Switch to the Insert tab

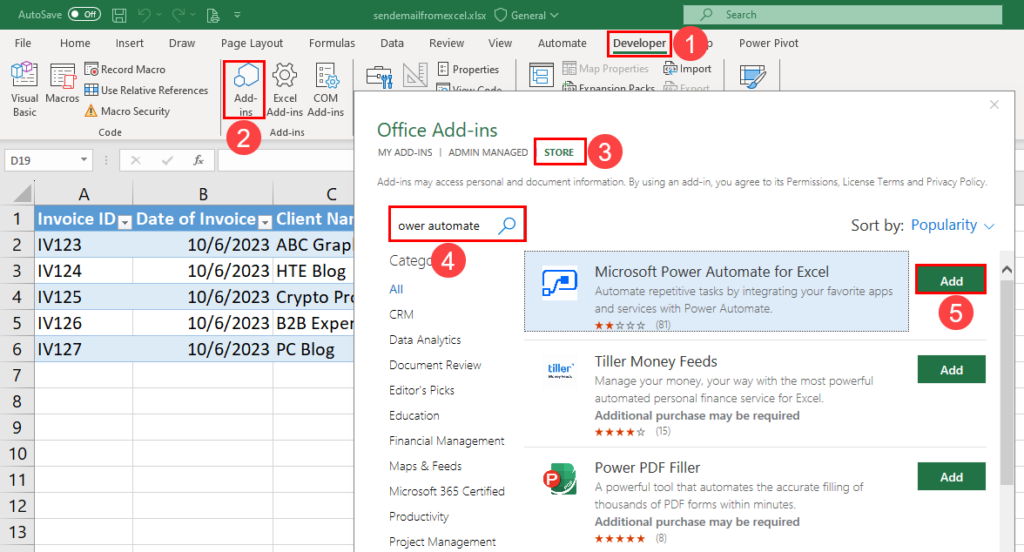tap(129, 43)
